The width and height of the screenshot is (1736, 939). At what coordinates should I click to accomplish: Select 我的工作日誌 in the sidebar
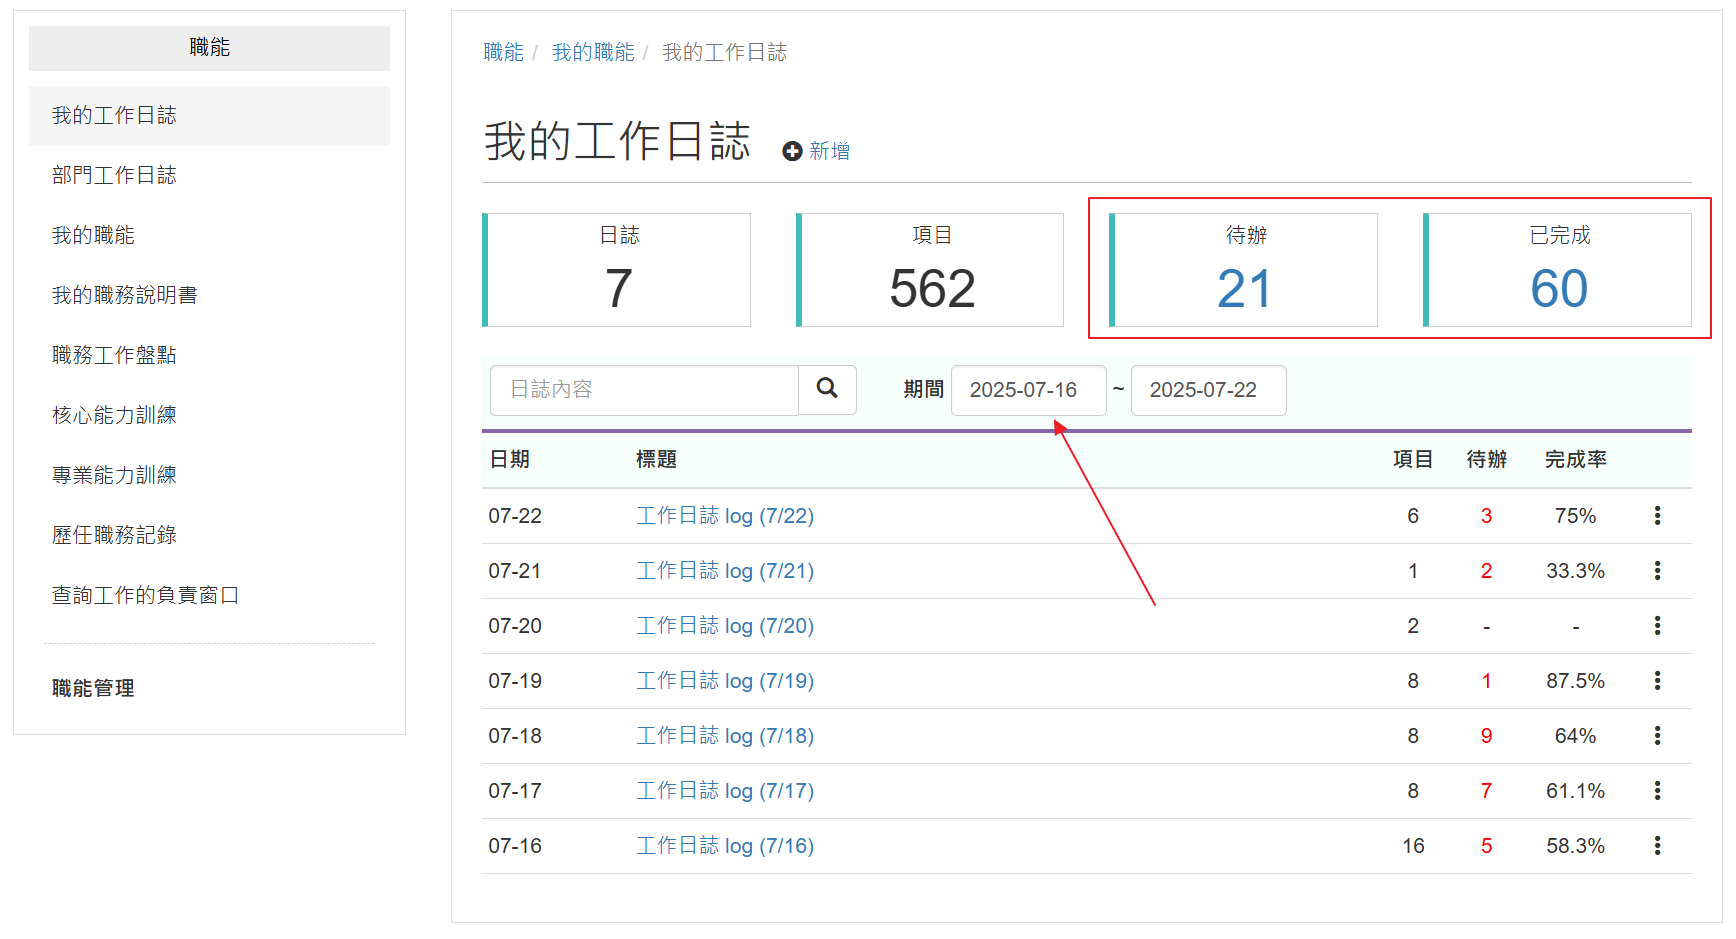click(x=209, y=116)
